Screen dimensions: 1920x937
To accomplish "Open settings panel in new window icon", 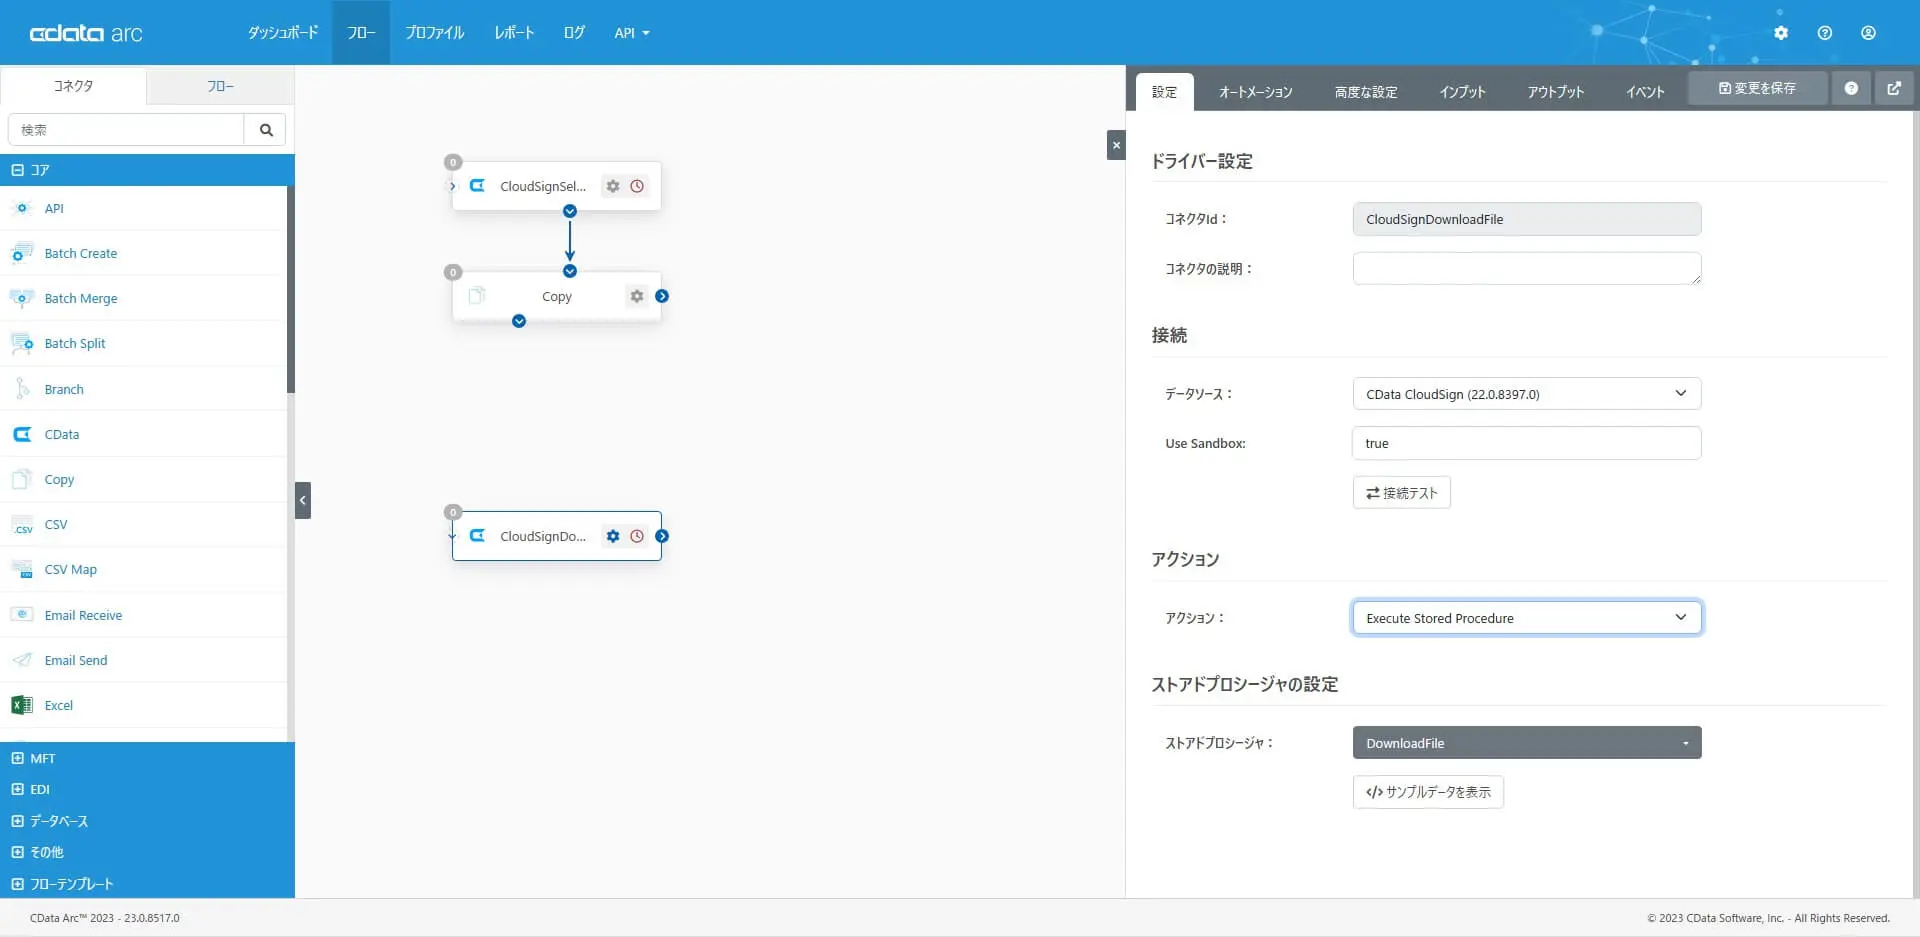I will [x=1894, y=88].
